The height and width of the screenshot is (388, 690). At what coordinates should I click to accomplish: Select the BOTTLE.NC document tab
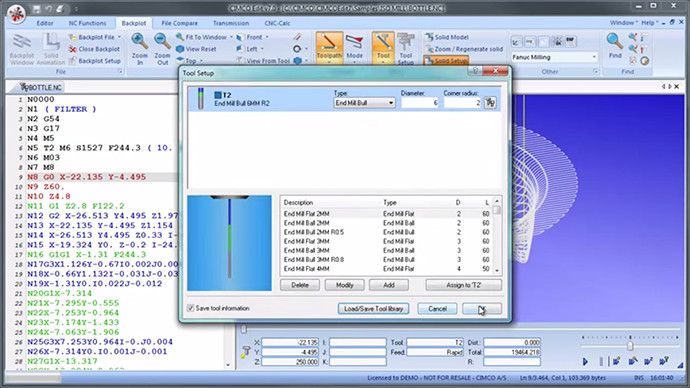pyautogui.click(x=40, y=87)
